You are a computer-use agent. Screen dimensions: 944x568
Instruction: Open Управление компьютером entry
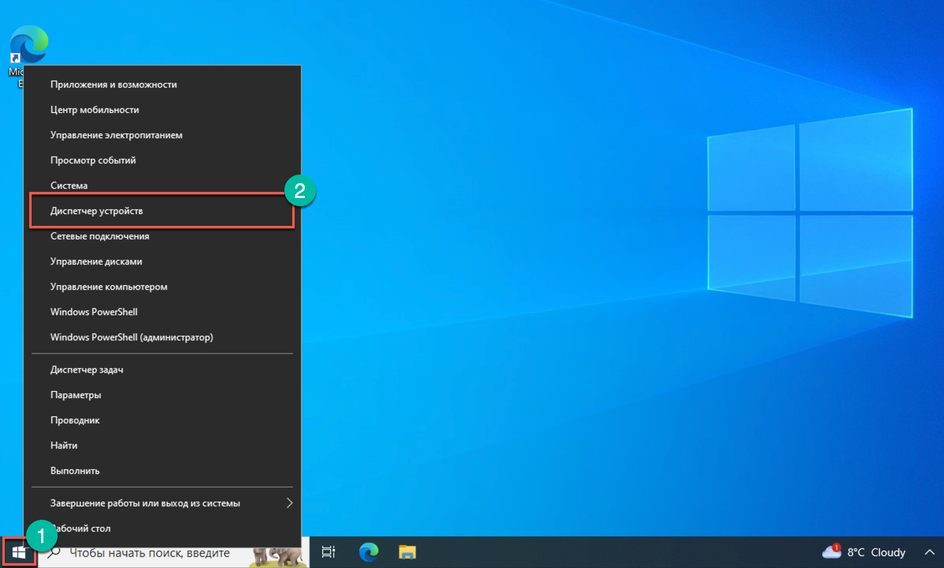[x=162, y=287]
